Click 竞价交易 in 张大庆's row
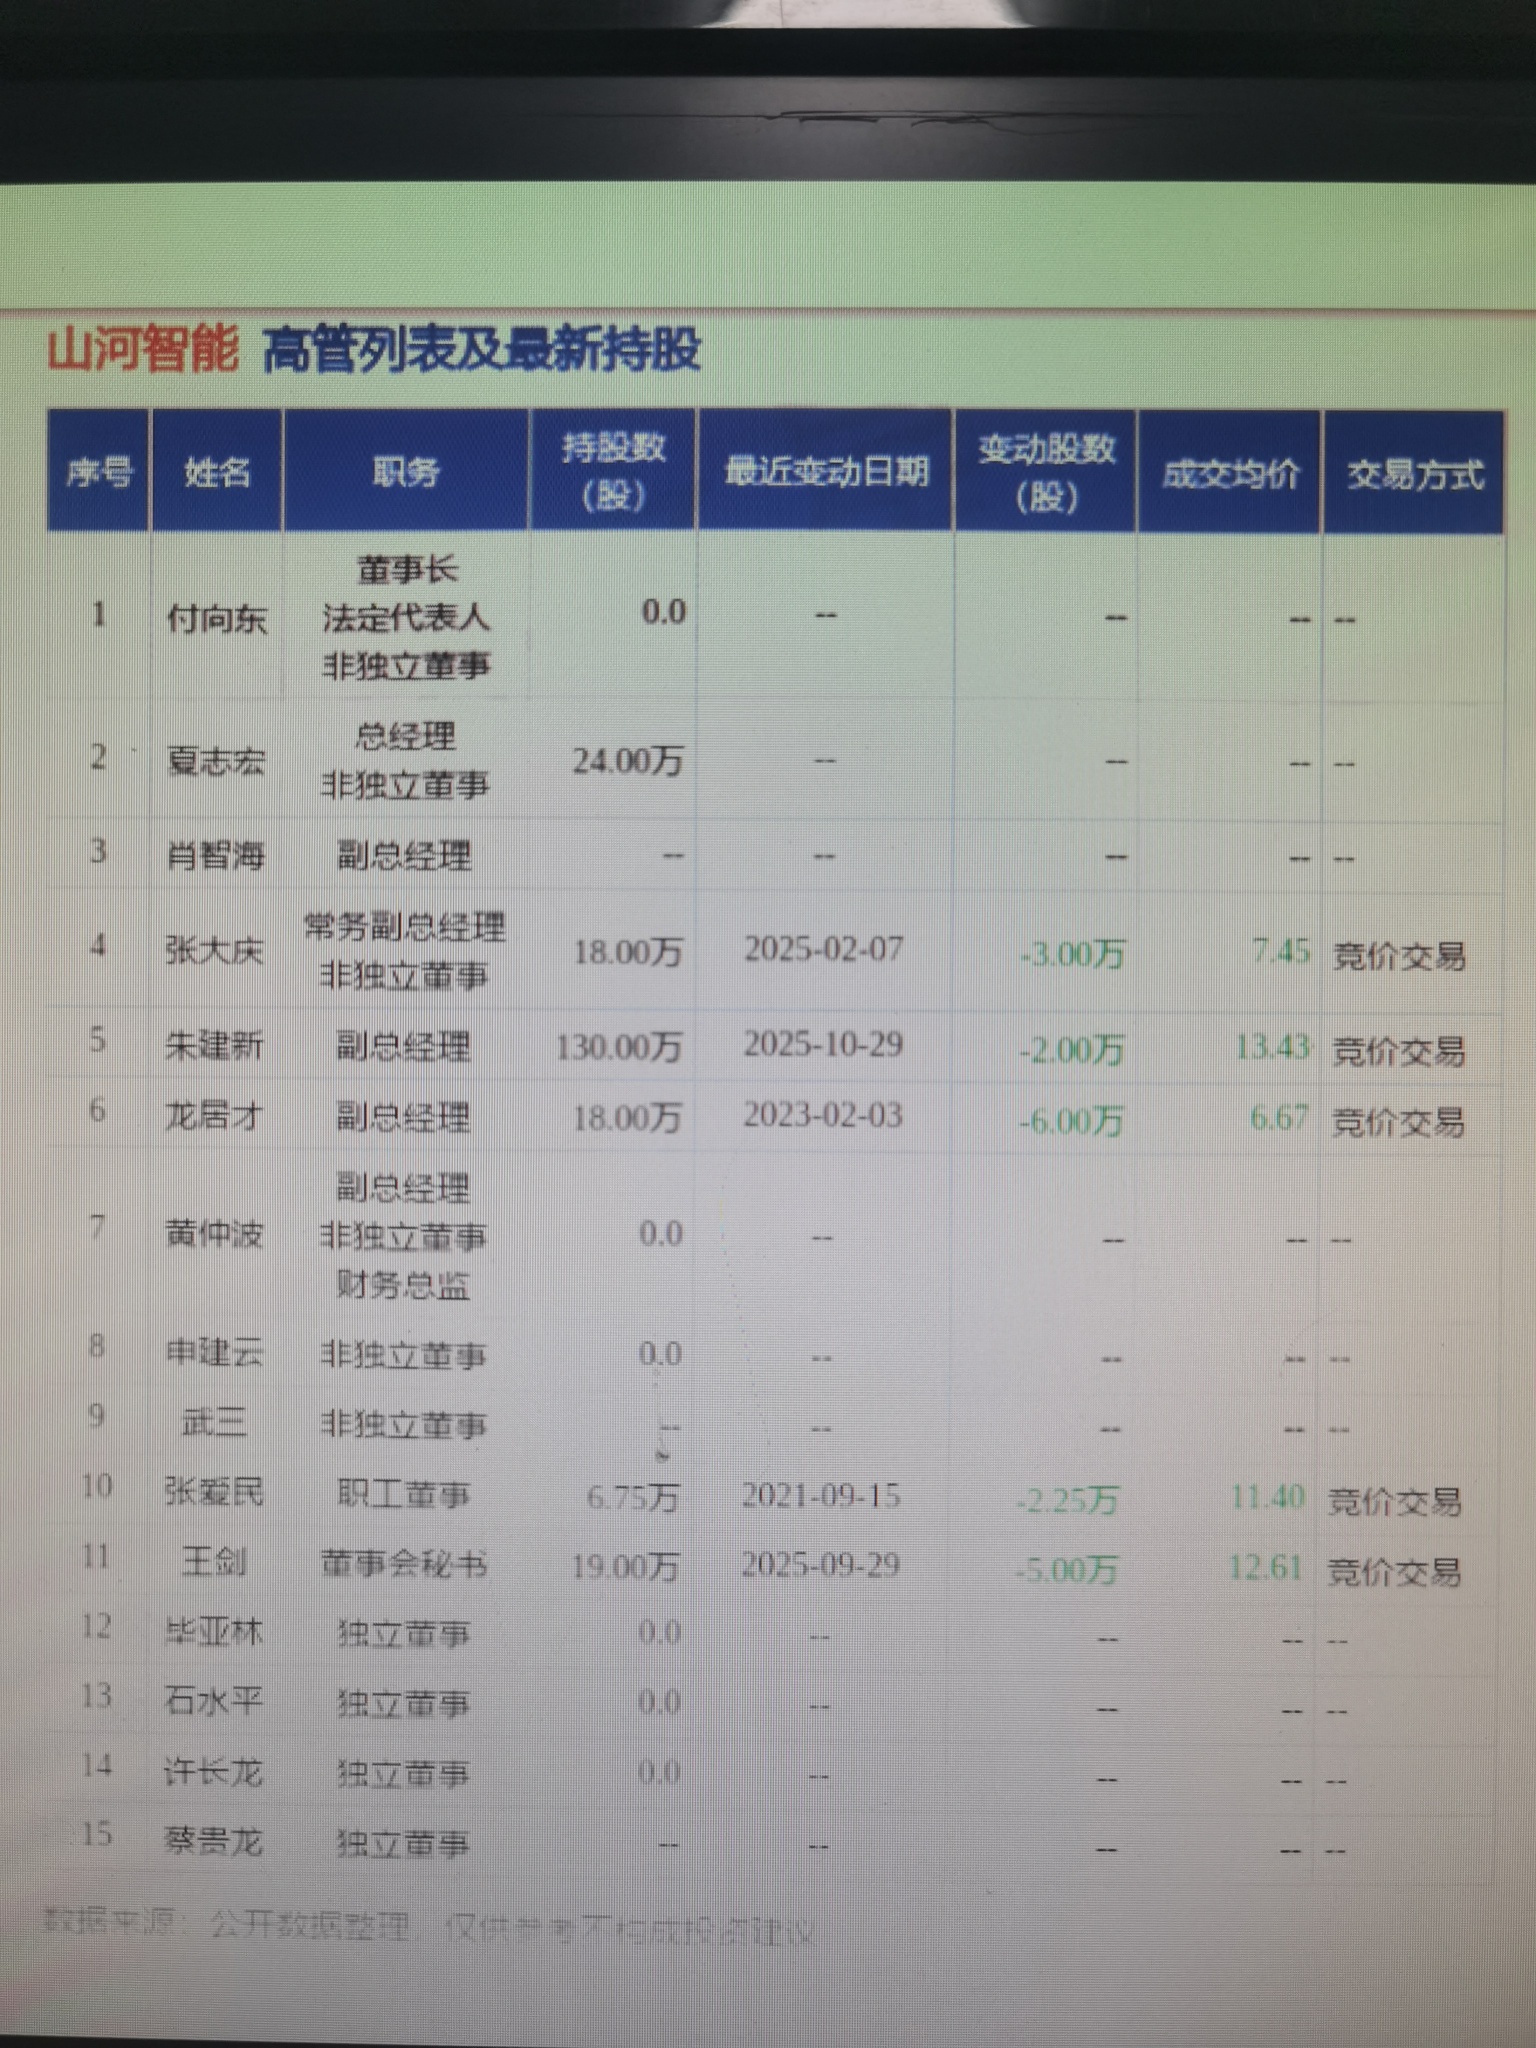 click(1399, 957)
